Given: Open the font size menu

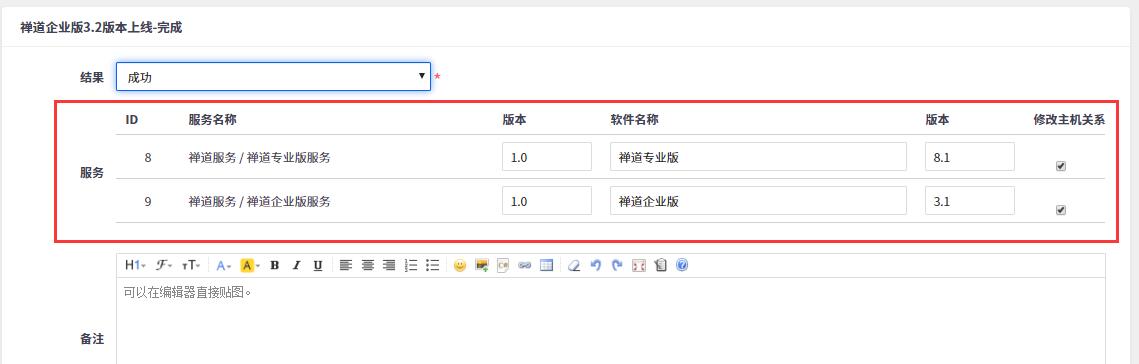Looking at the screenshot, I should click(x=190, y=266).
